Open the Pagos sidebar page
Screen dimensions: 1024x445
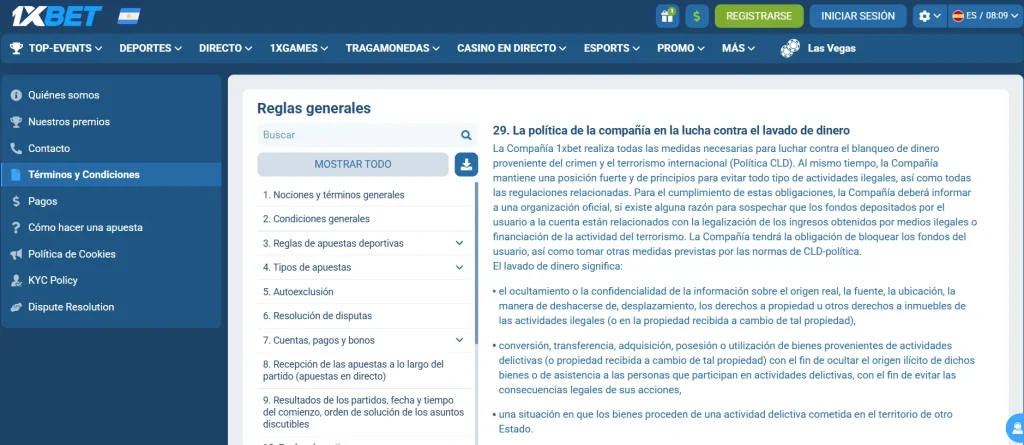(x=111, y=201)
